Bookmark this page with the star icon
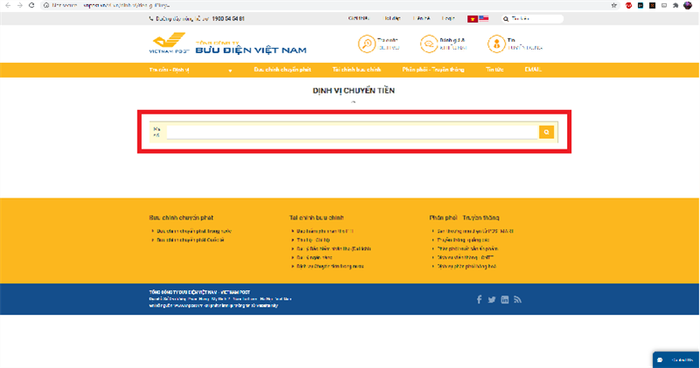 614,5
